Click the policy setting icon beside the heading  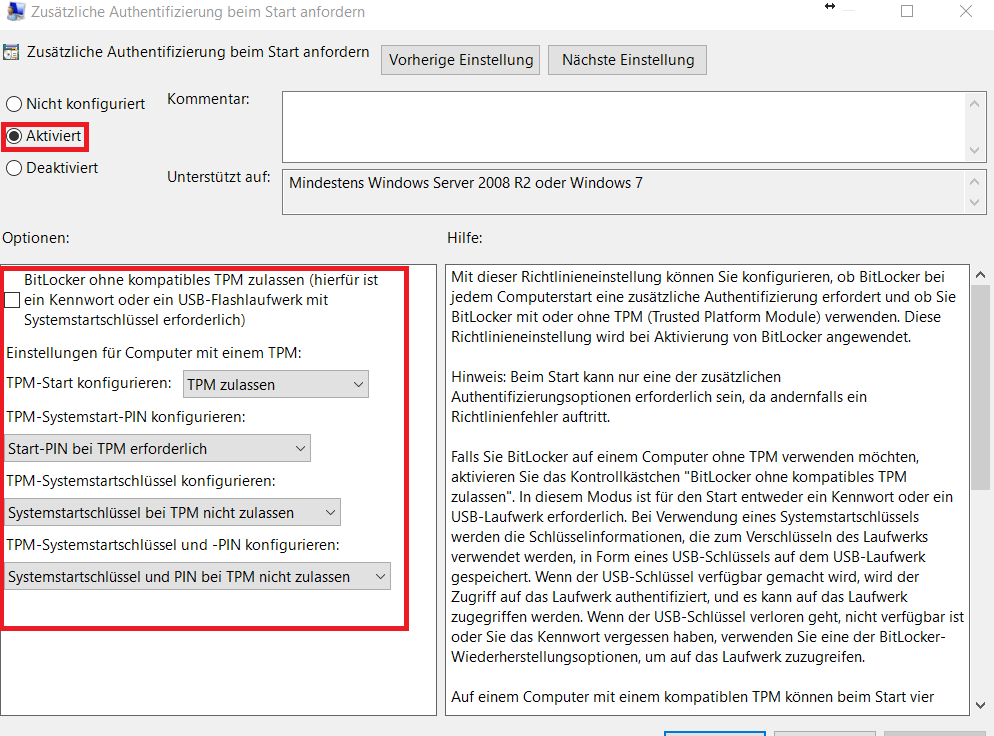point(12,53)
